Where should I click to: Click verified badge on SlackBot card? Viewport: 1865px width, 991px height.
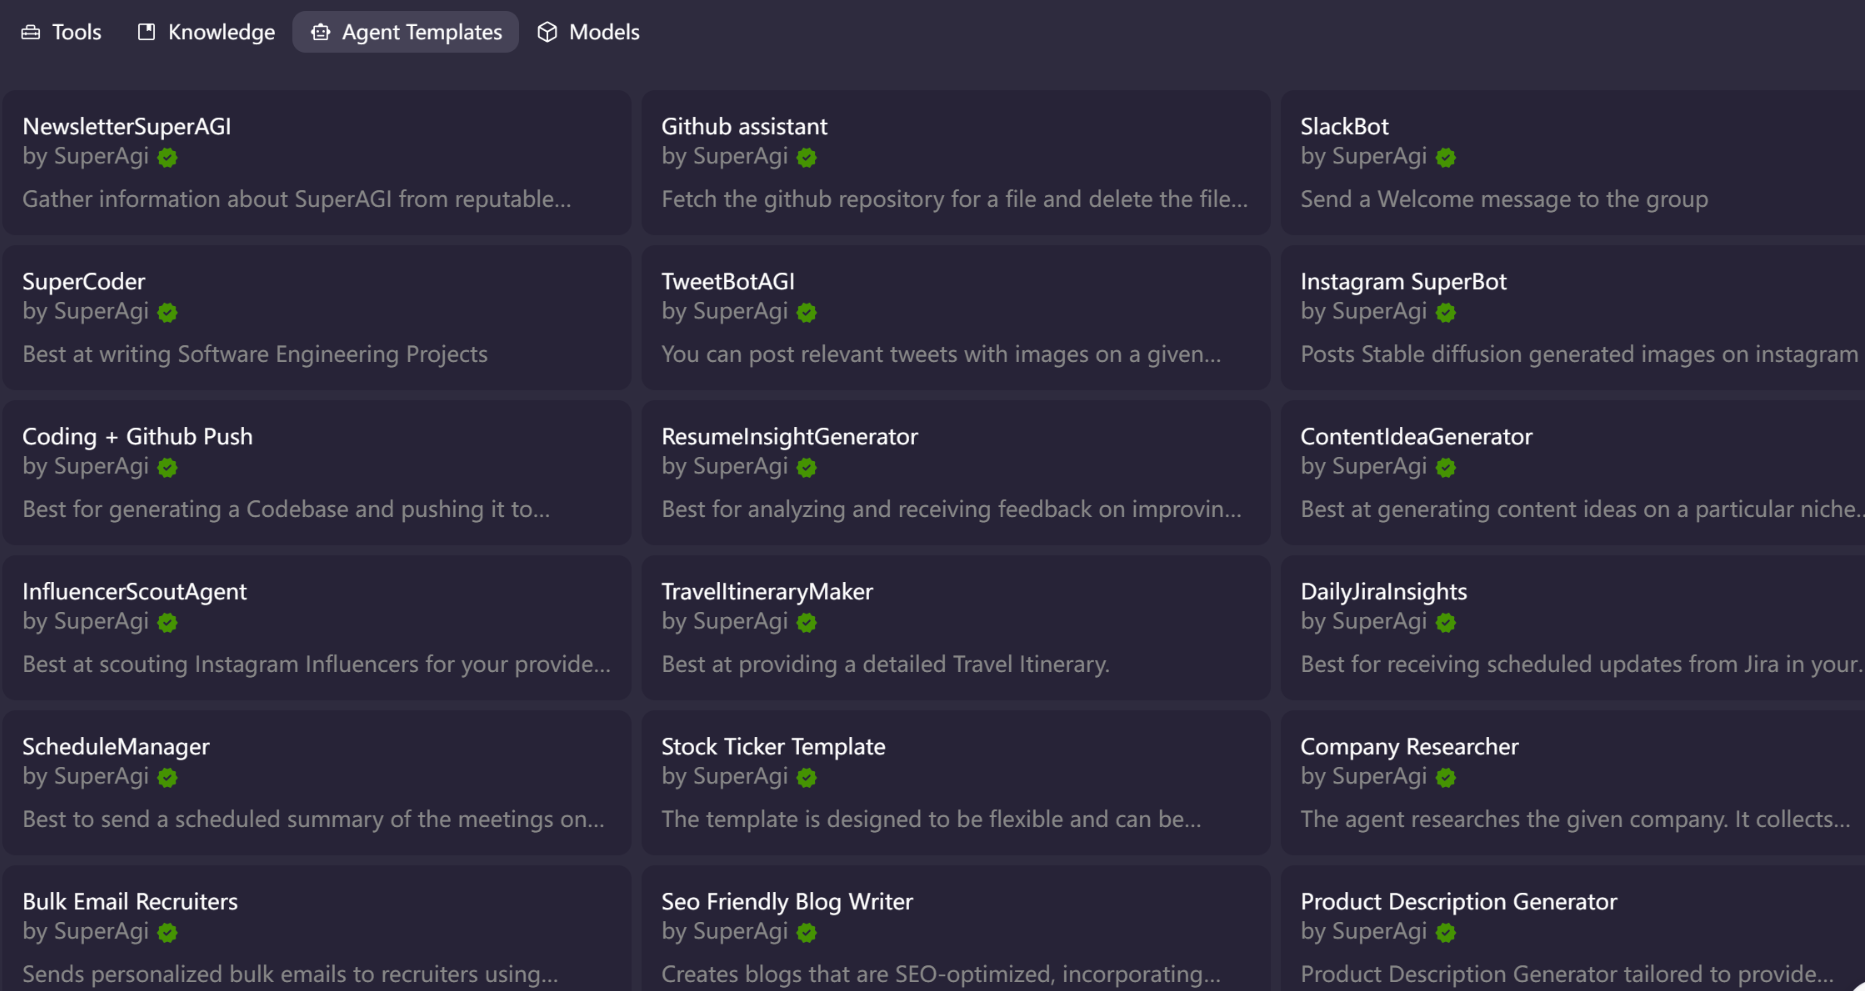coord(1445,157)
